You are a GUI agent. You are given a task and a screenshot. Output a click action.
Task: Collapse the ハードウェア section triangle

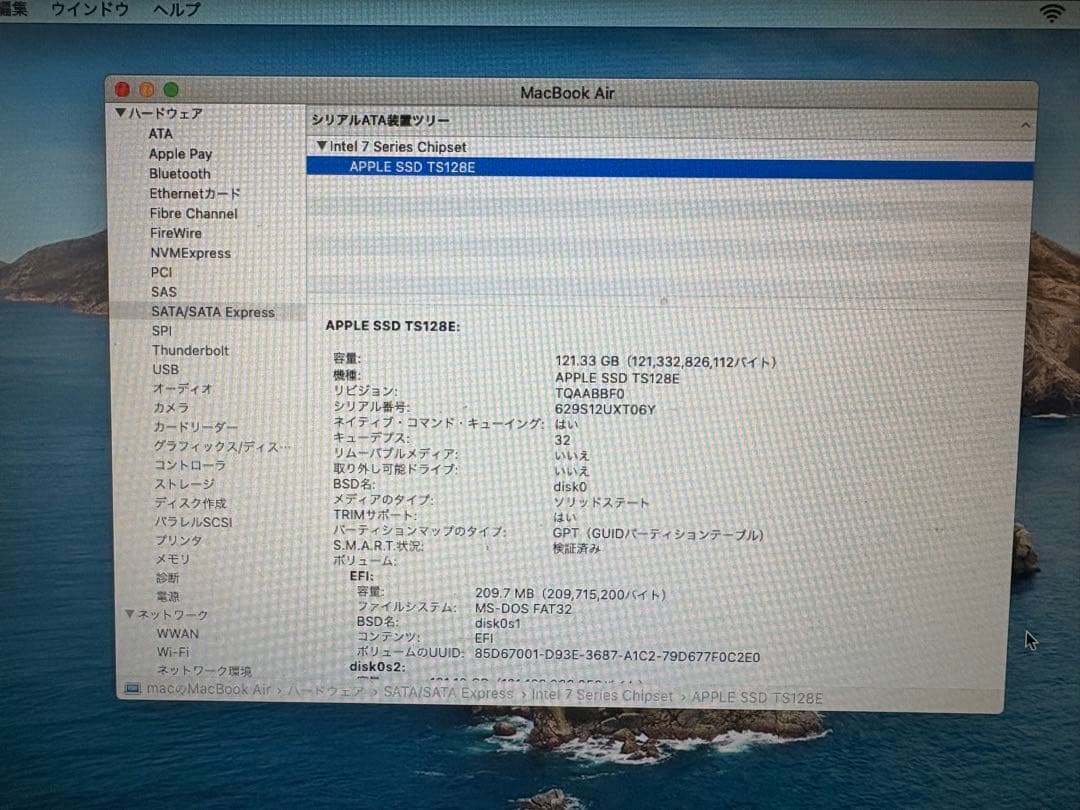click(121, 112)
